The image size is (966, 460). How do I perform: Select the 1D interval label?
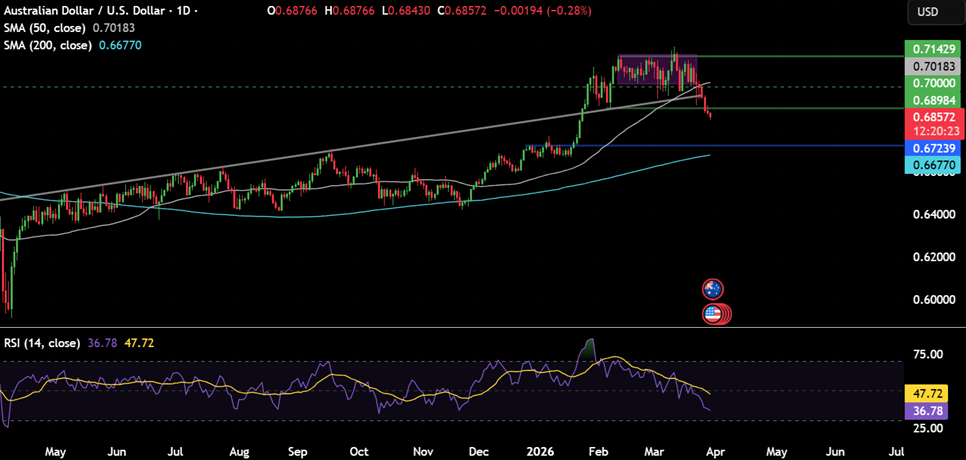pos(184,10)
